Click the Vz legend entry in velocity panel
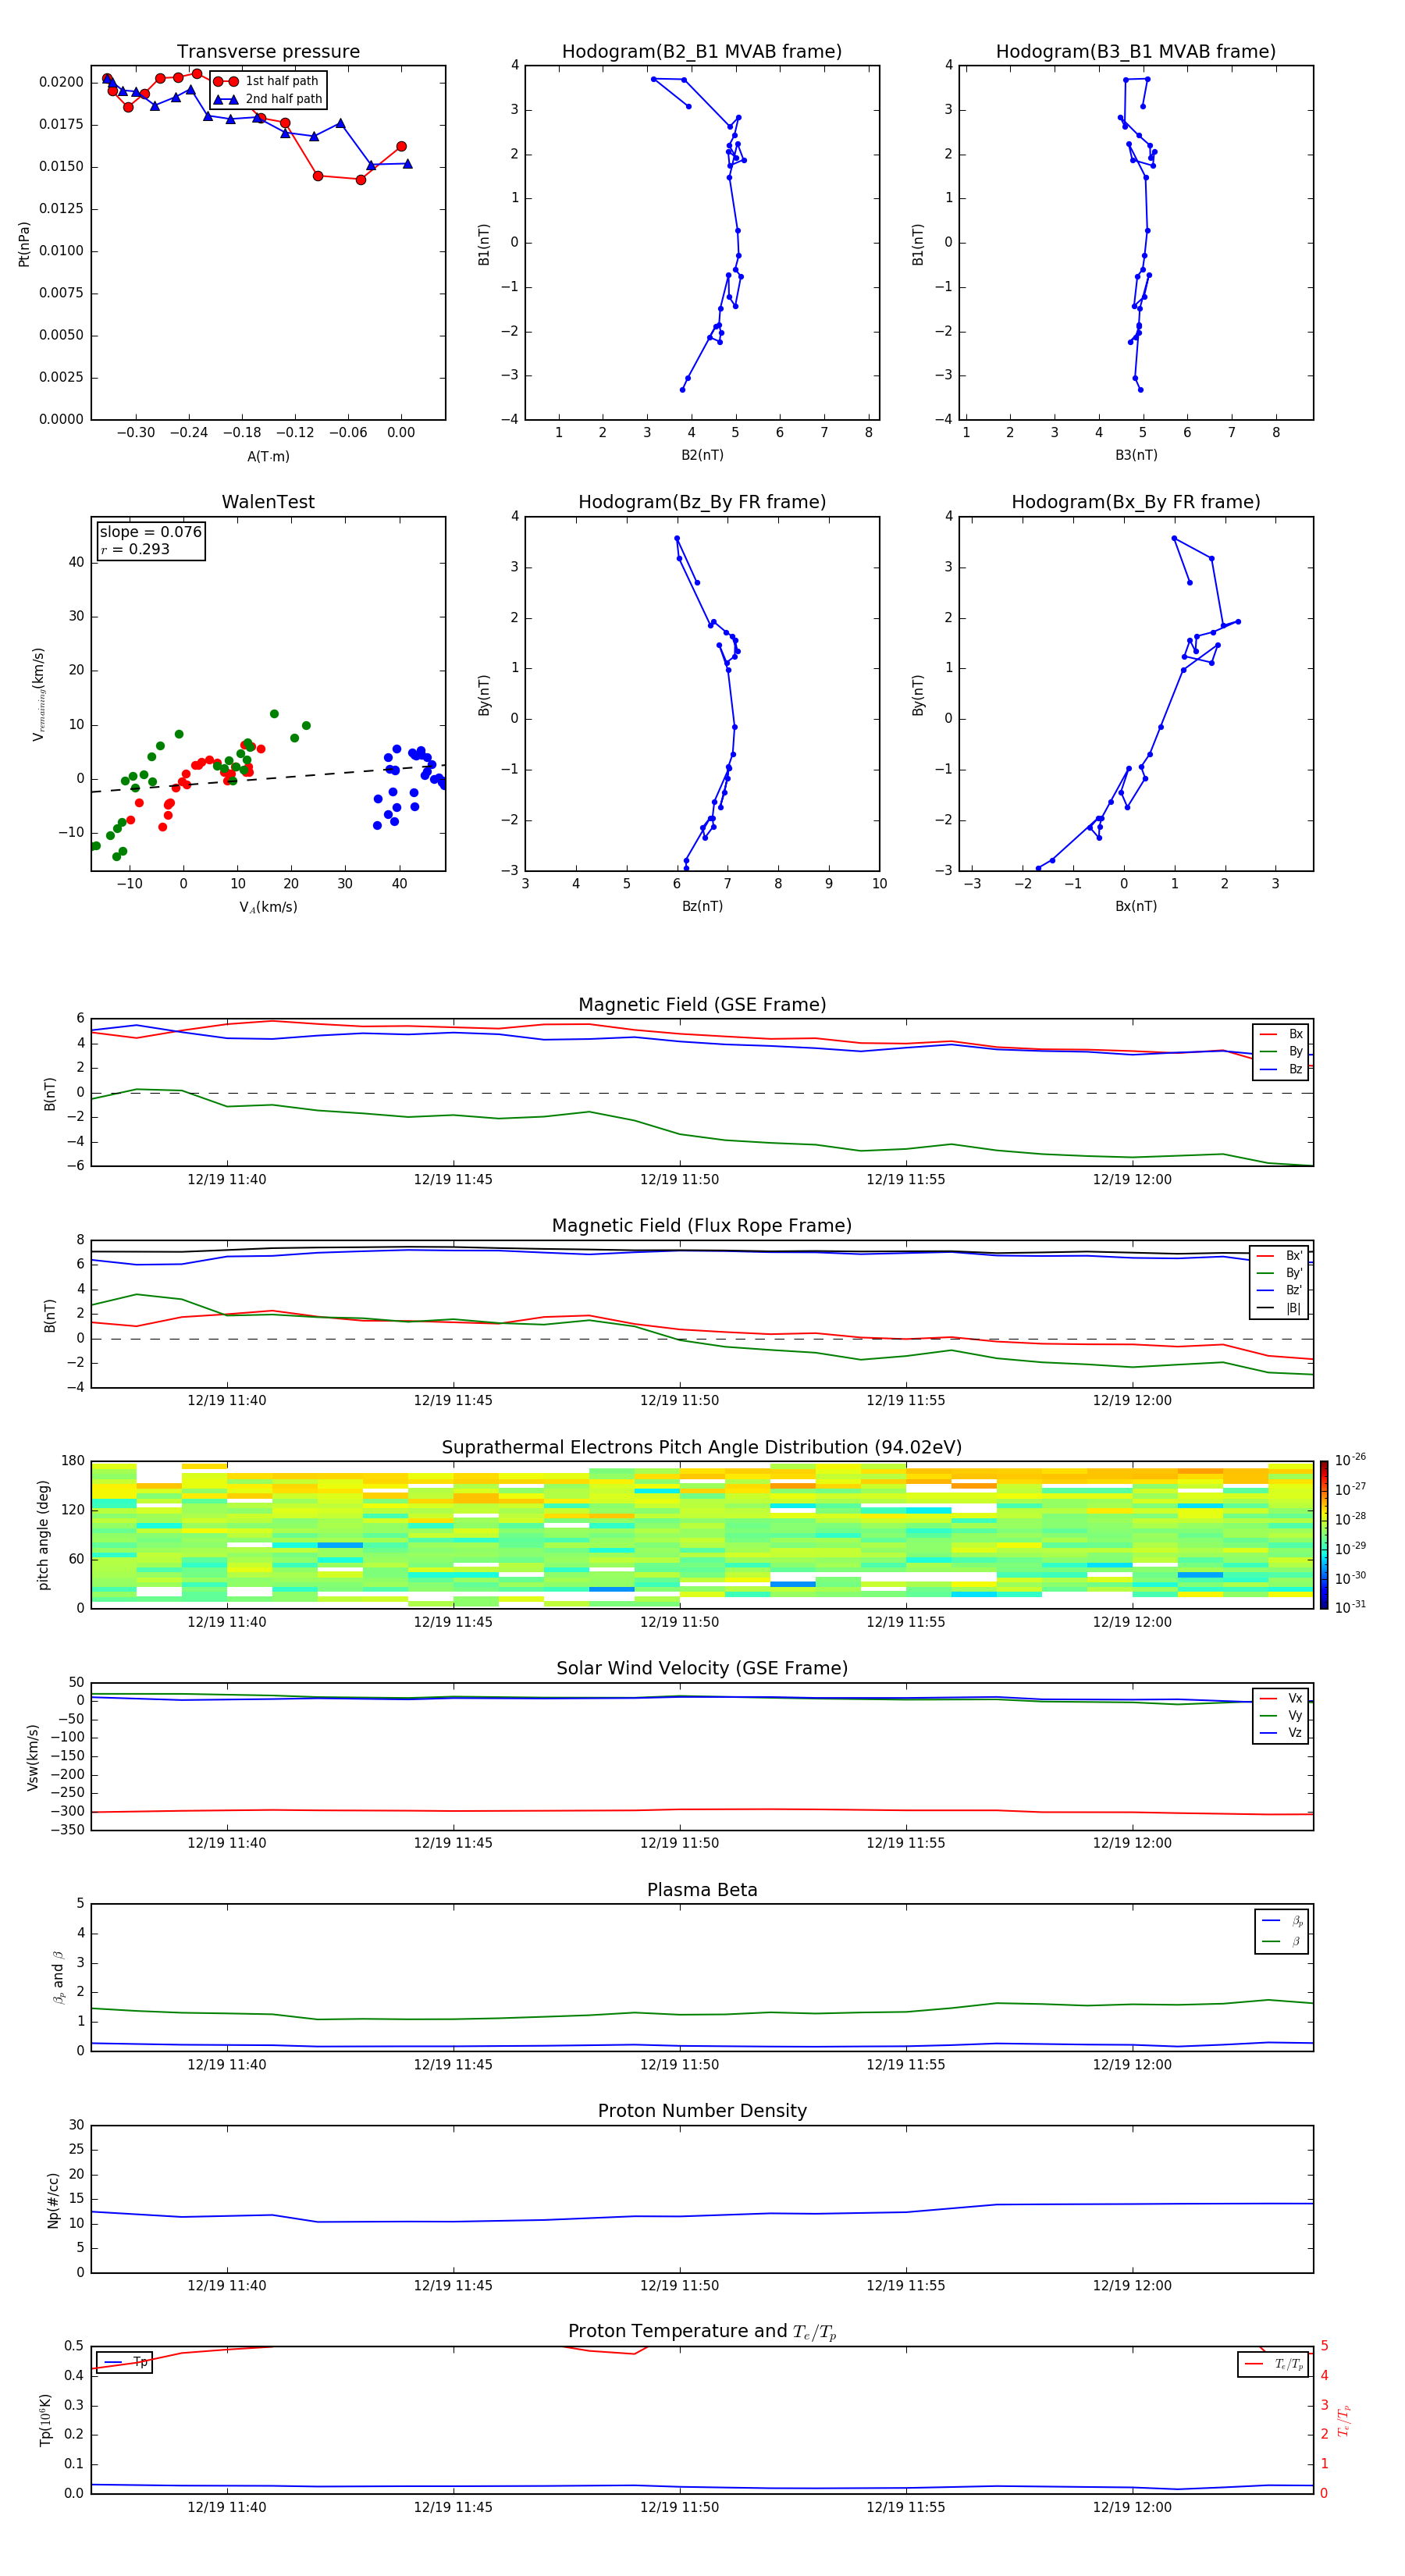Screen dimensions: 1405x2576 click(1281, 1733)
